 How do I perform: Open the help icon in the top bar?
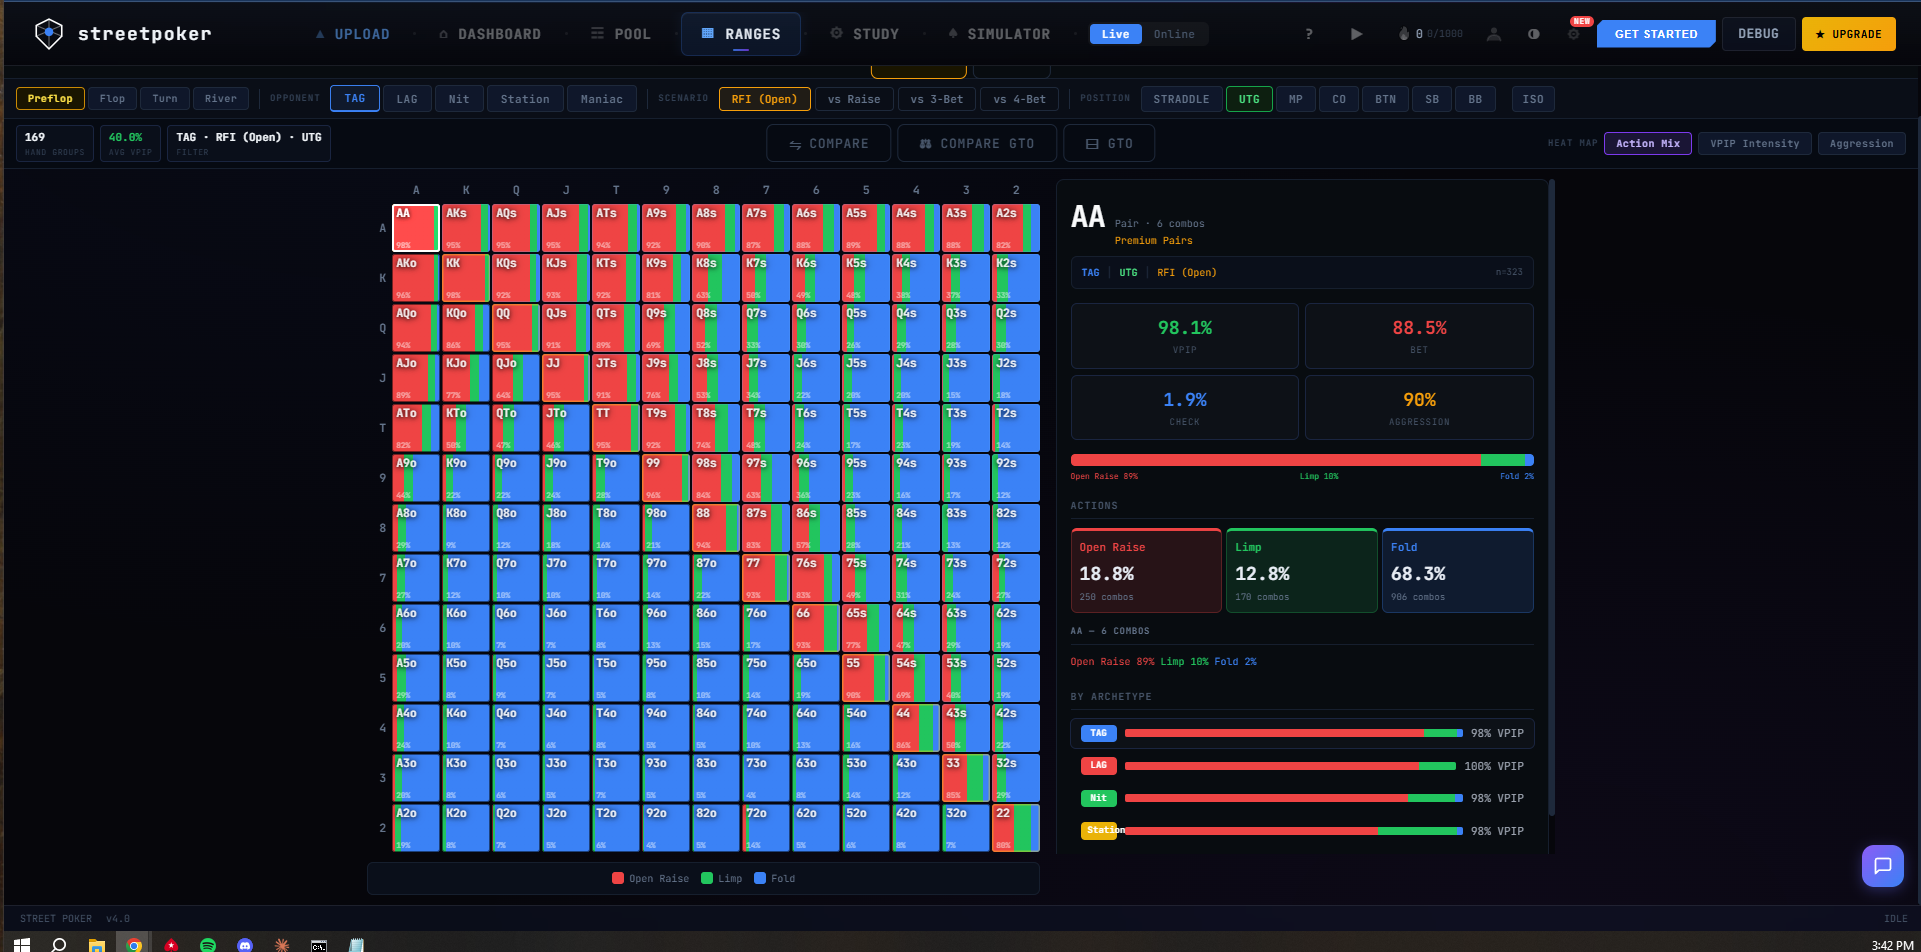point(1309,33)
